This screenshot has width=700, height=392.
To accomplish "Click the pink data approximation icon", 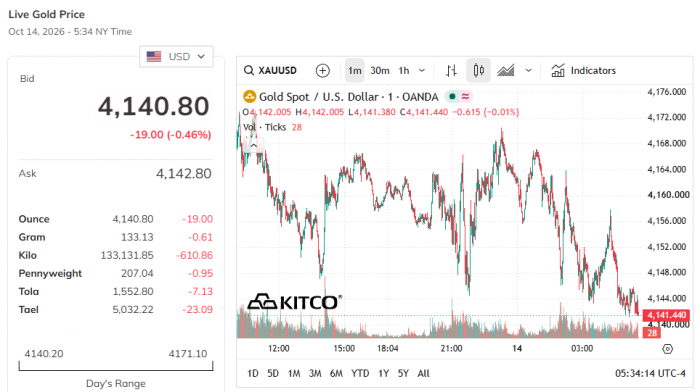I will click(x=465, y=96).
